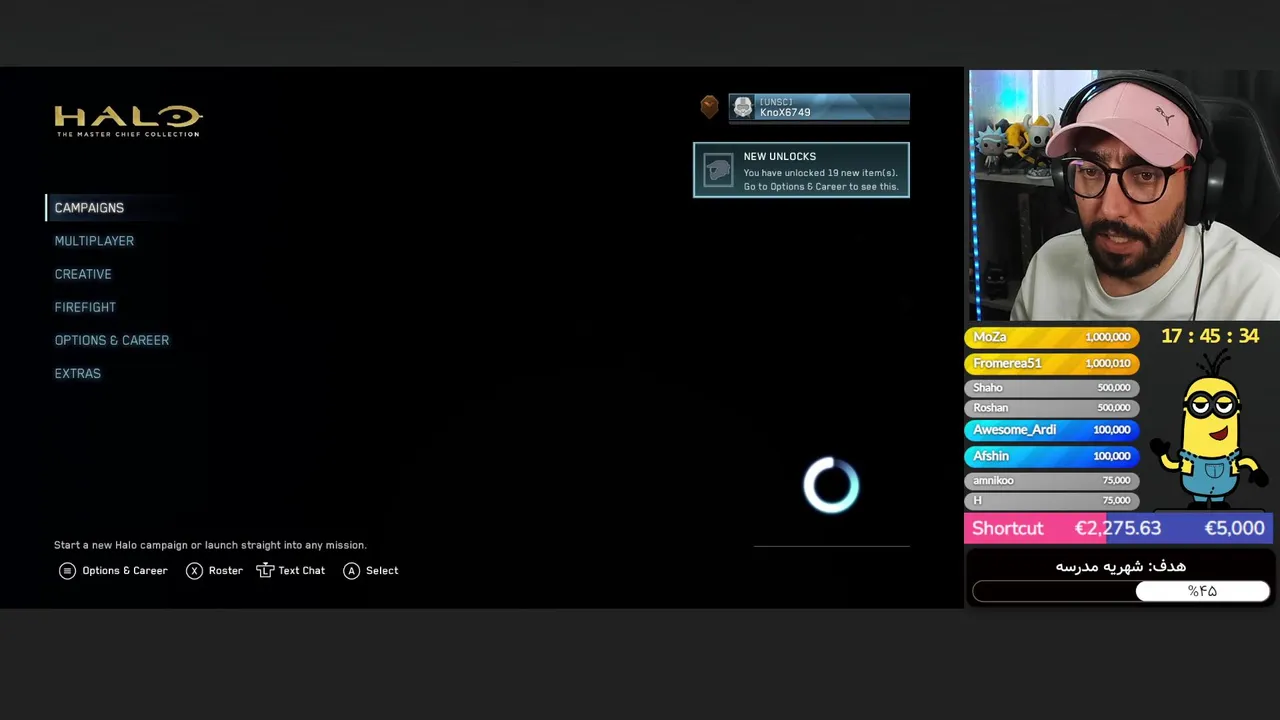Viewport: 1280px width, 720px height.
Task: Click the Roshan donor row
Action: click(x=1051, y=408)
